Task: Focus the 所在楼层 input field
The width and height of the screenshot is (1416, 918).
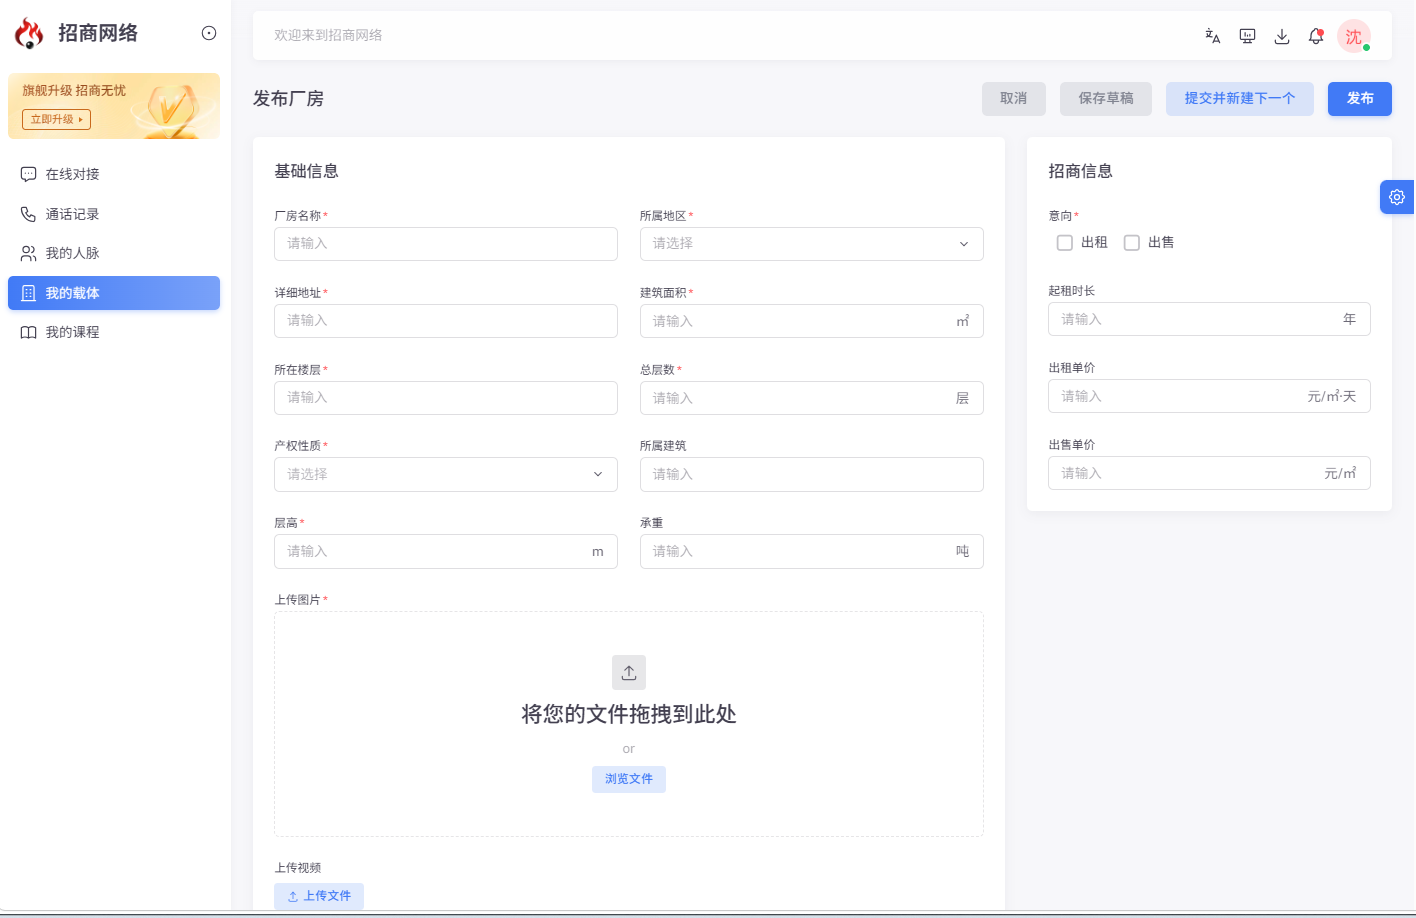Action: coord(446,398)
